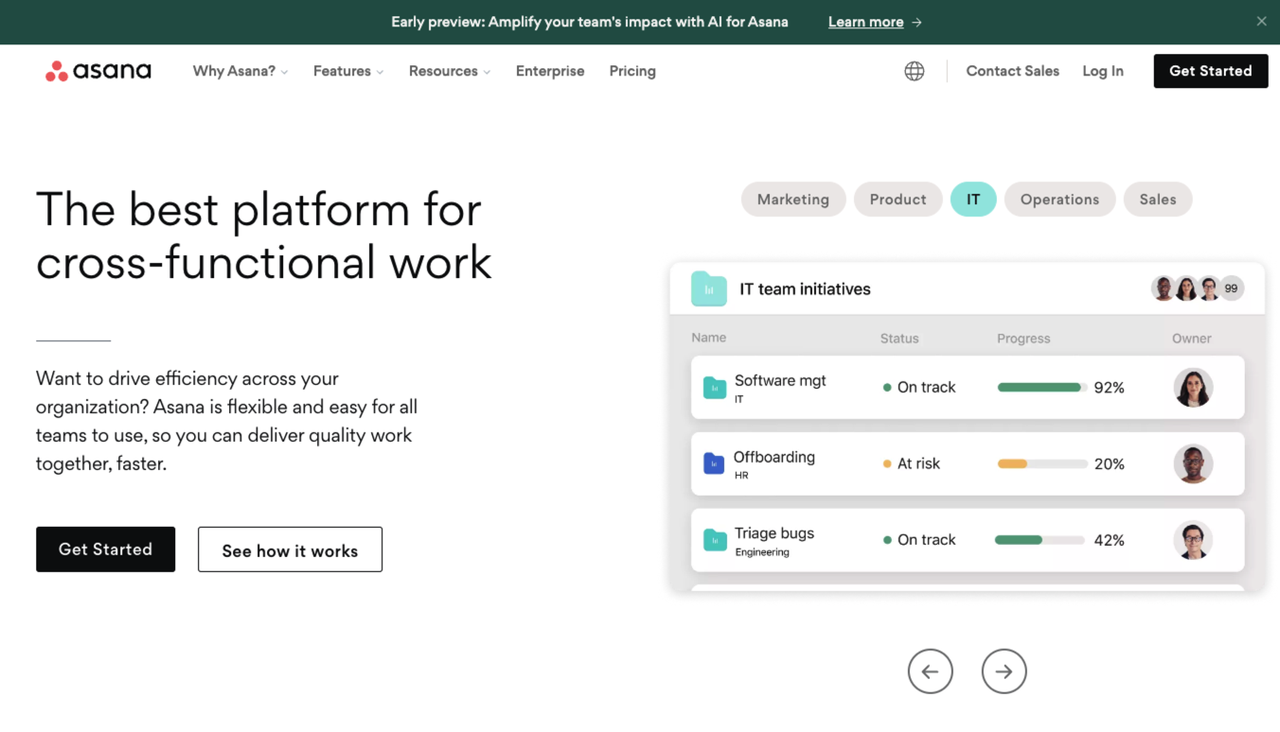Click the Software mgt On track status
1280x732 pixels.
tap(919, 387)
